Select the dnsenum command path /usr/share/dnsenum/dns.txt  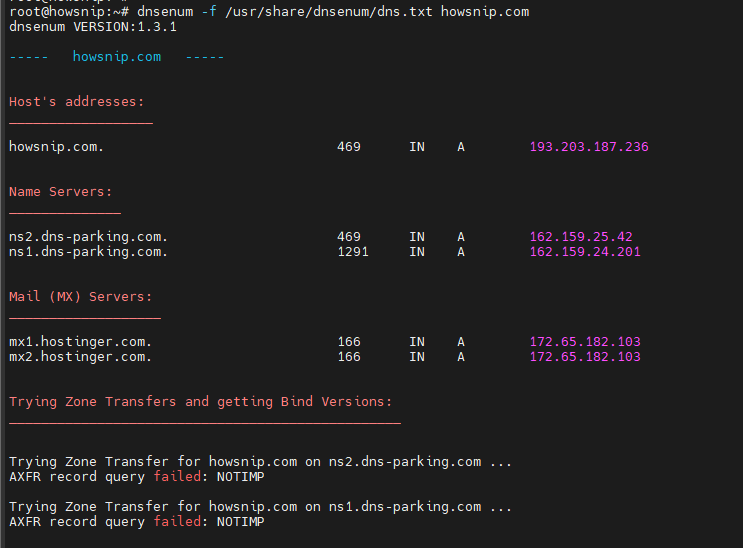[x=329, y=12]
